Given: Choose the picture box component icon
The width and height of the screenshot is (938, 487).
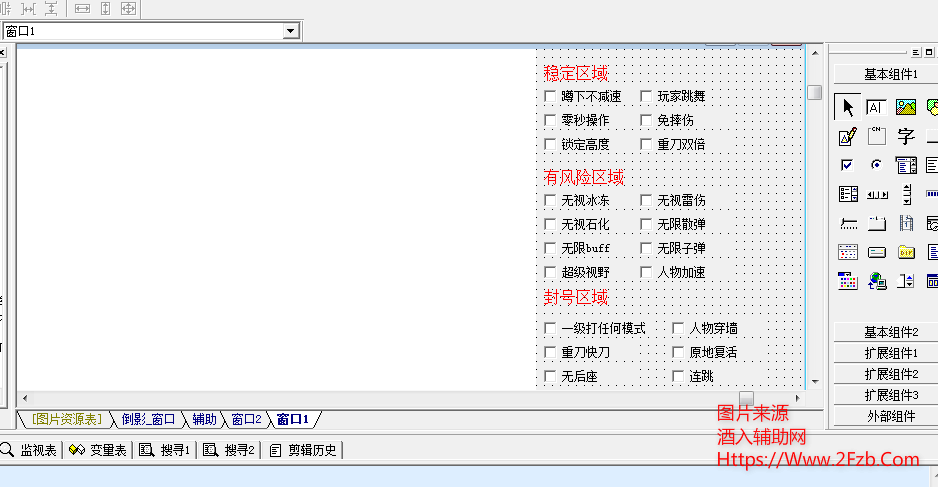Looking at the screenshot, I should (906, 108).
